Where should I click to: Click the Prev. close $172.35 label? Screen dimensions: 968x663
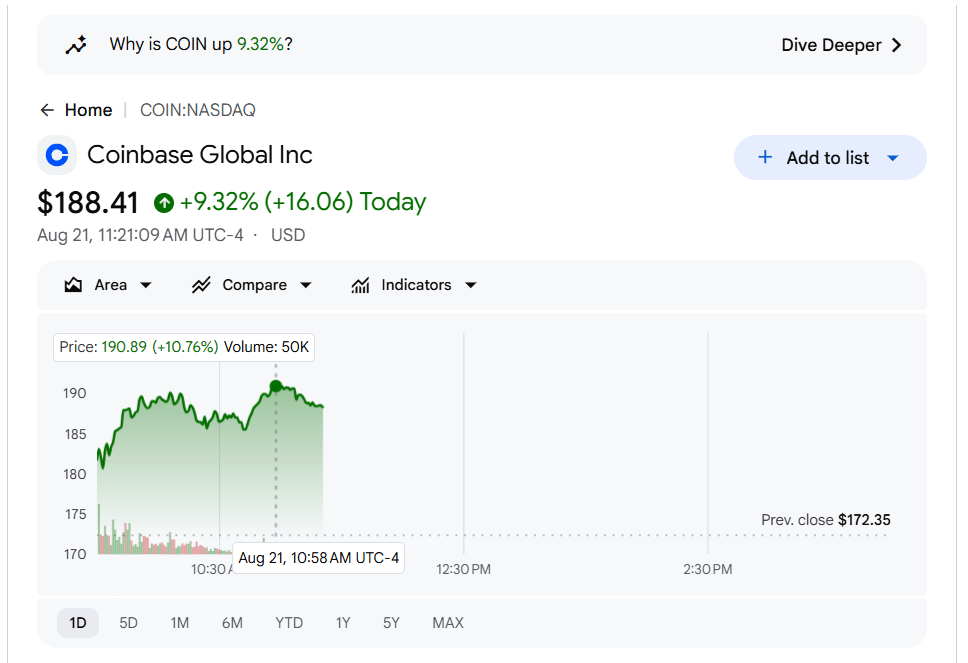coord(825,520)
